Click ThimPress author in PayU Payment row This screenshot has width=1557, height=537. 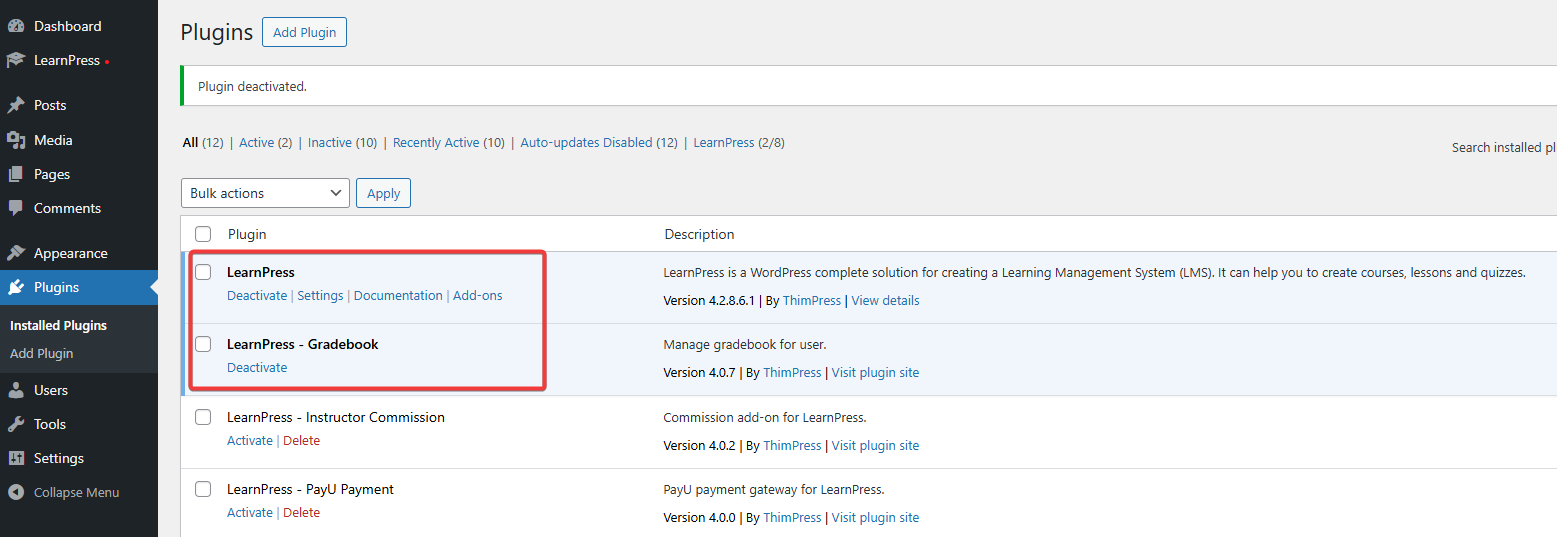click(x=792, y=518)
